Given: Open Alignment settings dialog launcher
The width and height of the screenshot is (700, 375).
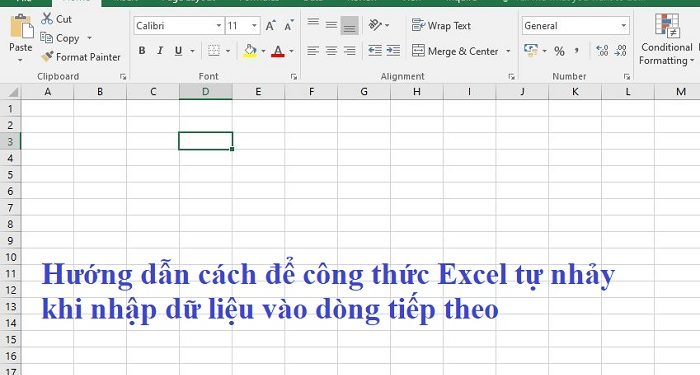Looking at the screenshot, I should click(511, 77).
